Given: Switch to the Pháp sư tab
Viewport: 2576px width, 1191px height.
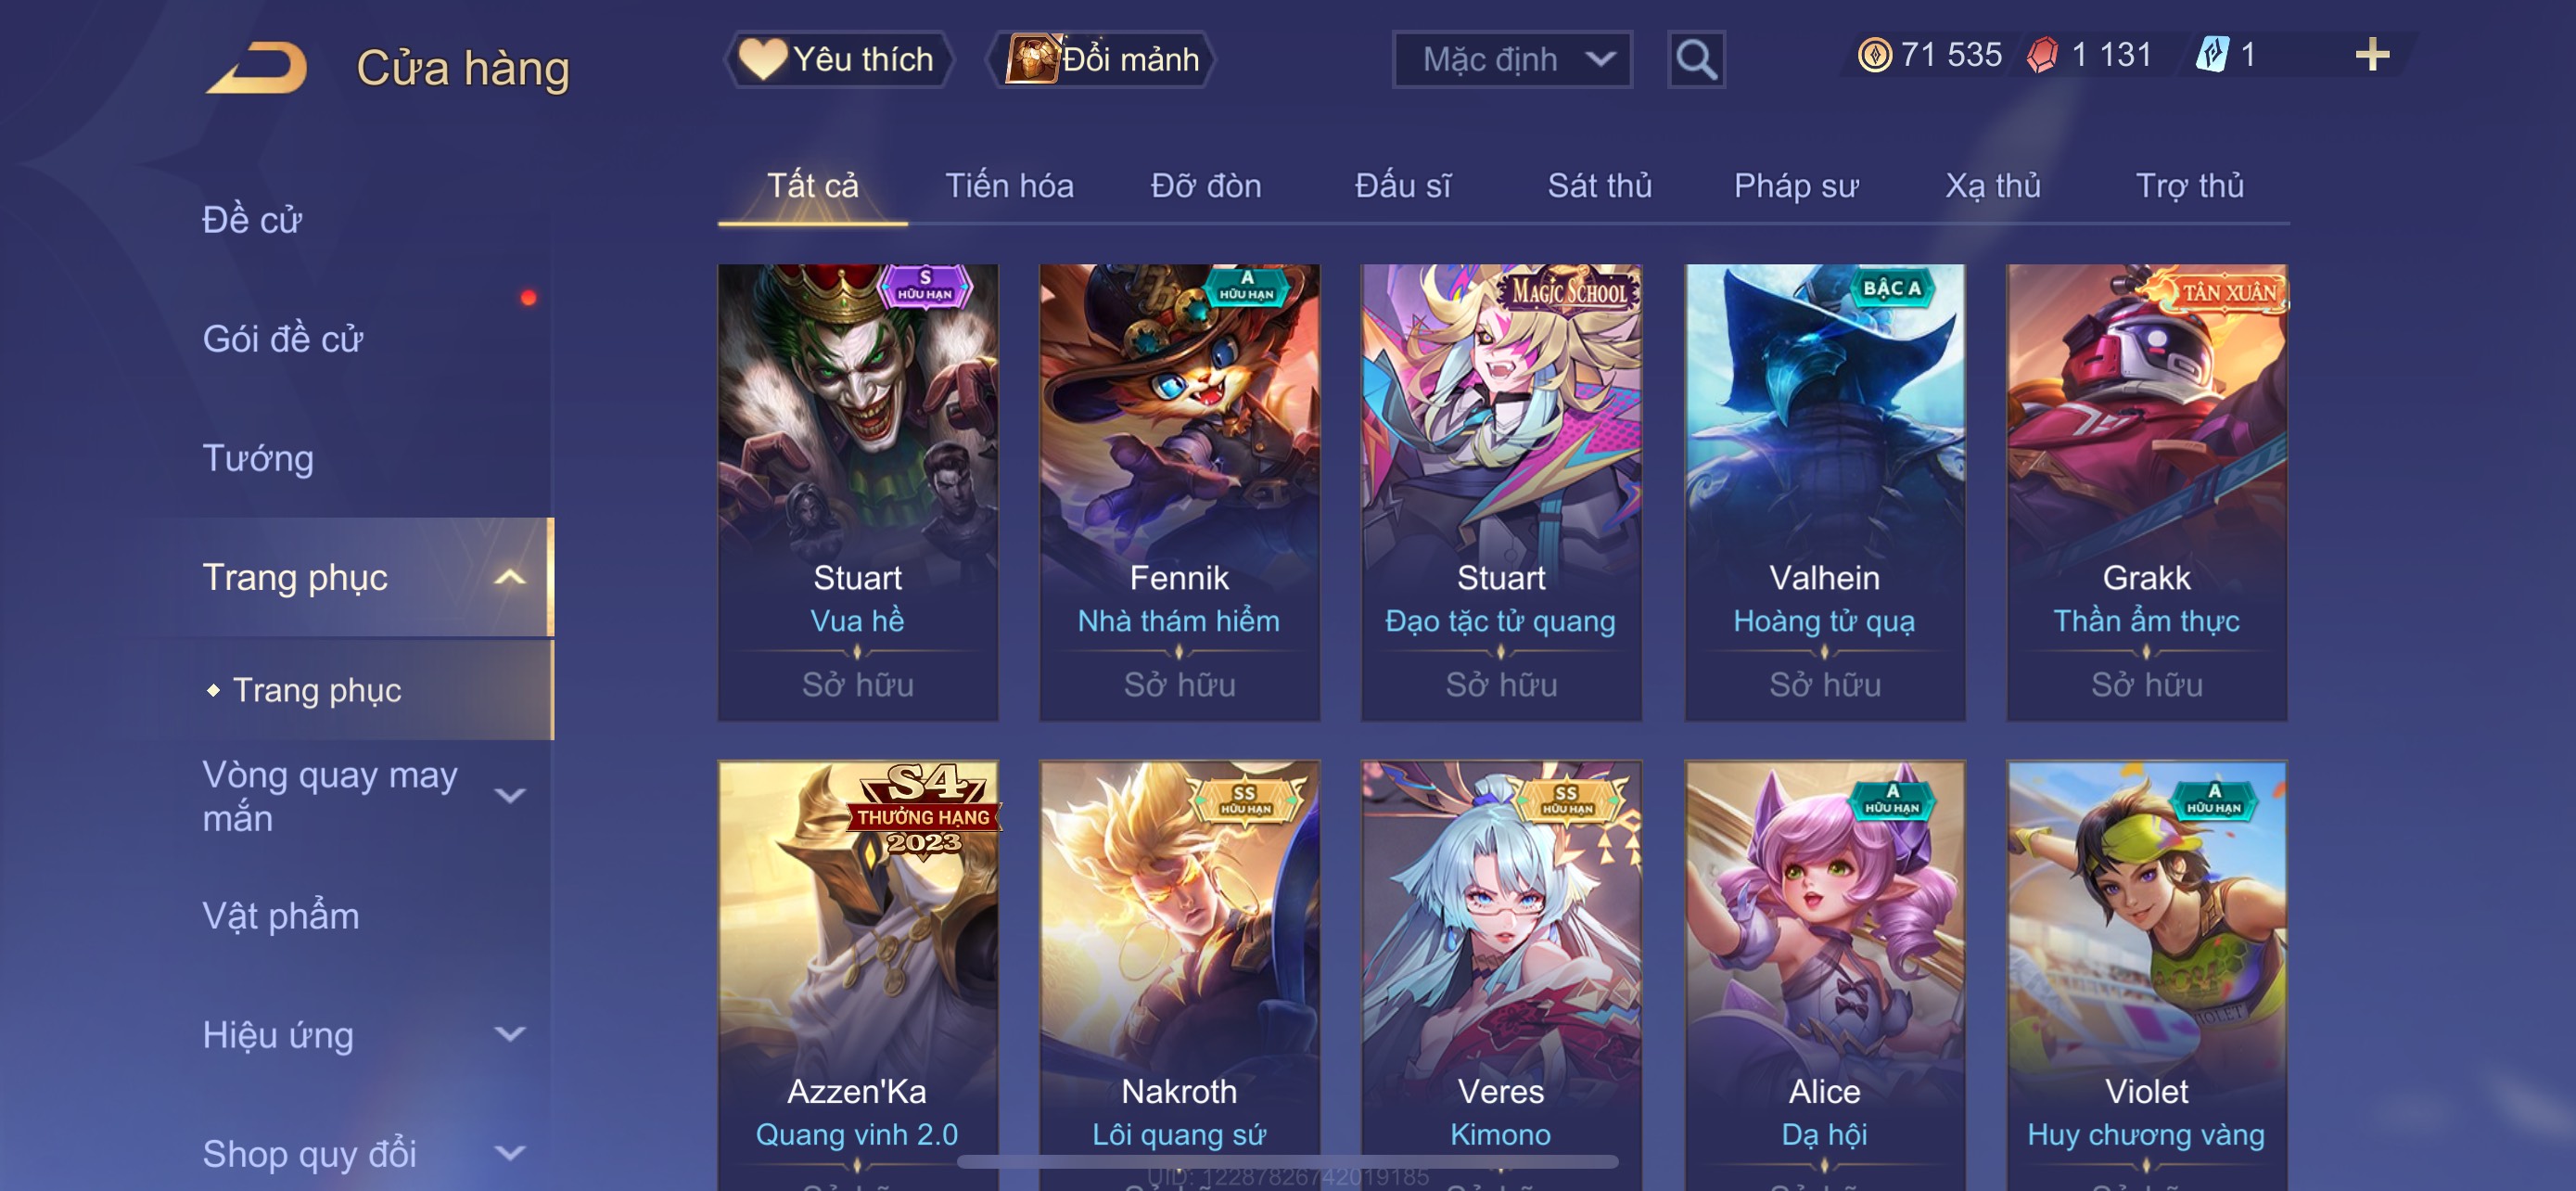Looking at the screenshot, I should coord(1796,186).
